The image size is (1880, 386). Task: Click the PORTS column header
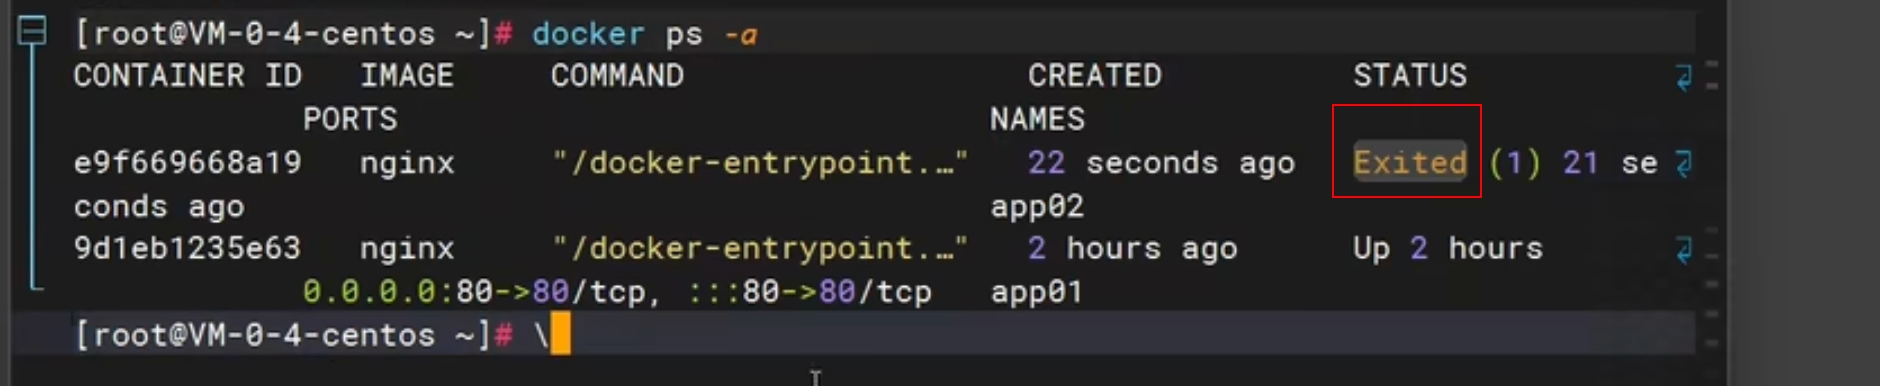click(x=350, y=119)
